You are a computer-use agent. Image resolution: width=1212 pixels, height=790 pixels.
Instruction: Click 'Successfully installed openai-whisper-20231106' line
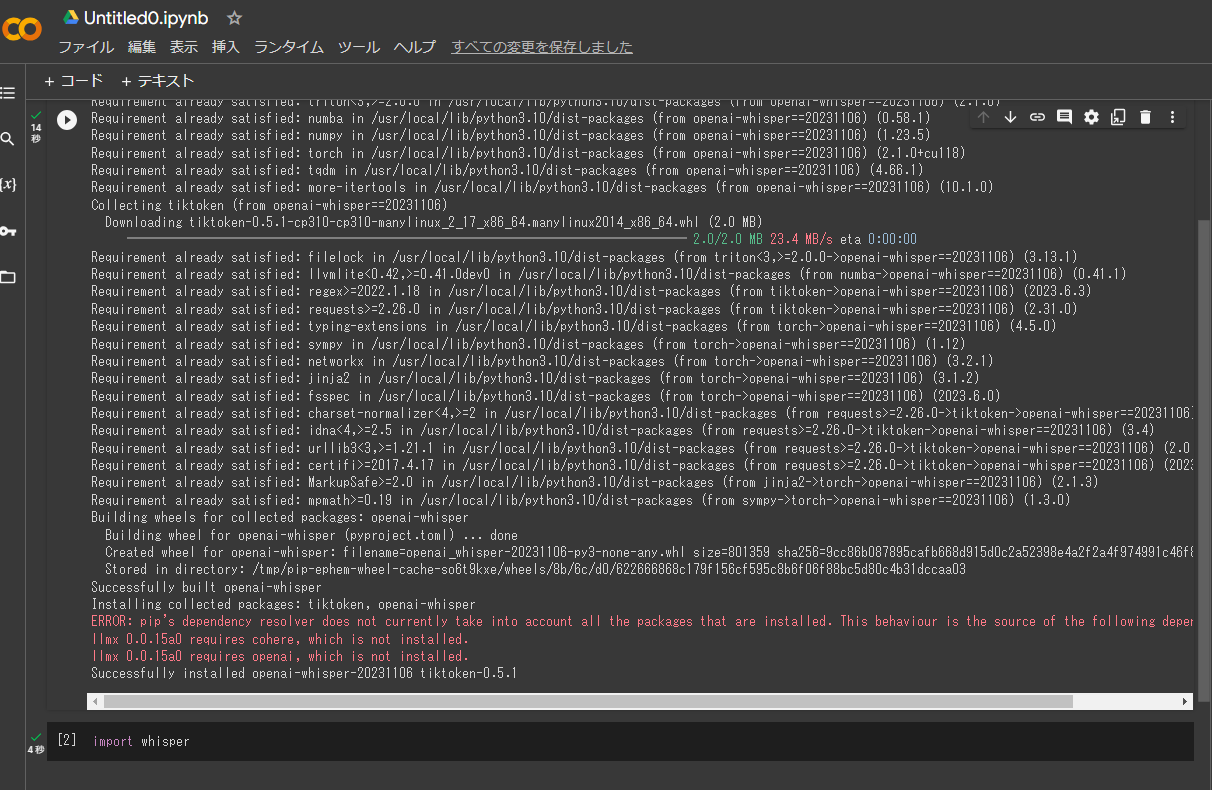click(304, 673)
